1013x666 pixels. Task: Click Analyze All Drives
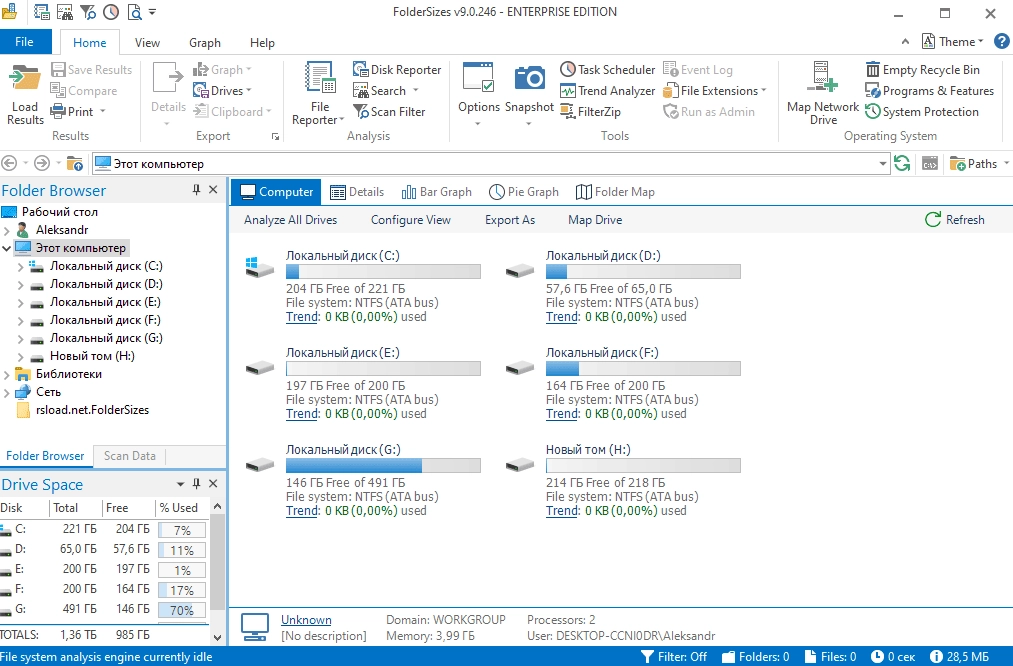click(x=290, y=220)
